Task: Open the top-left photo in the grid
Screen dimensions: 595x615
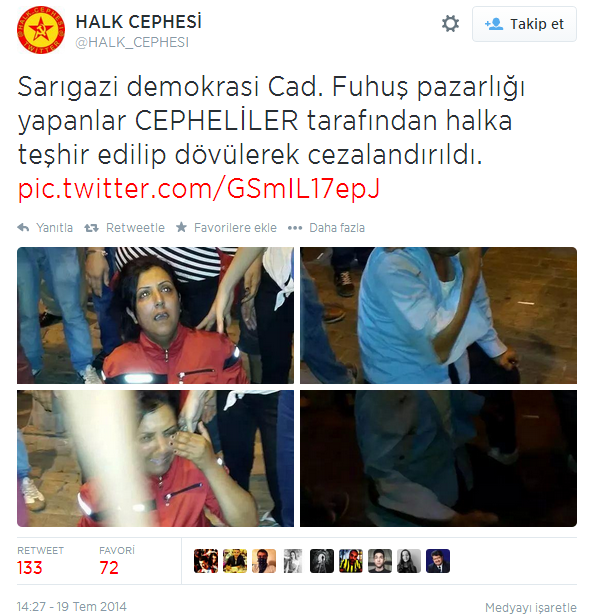Action: (x=155, y=315)
